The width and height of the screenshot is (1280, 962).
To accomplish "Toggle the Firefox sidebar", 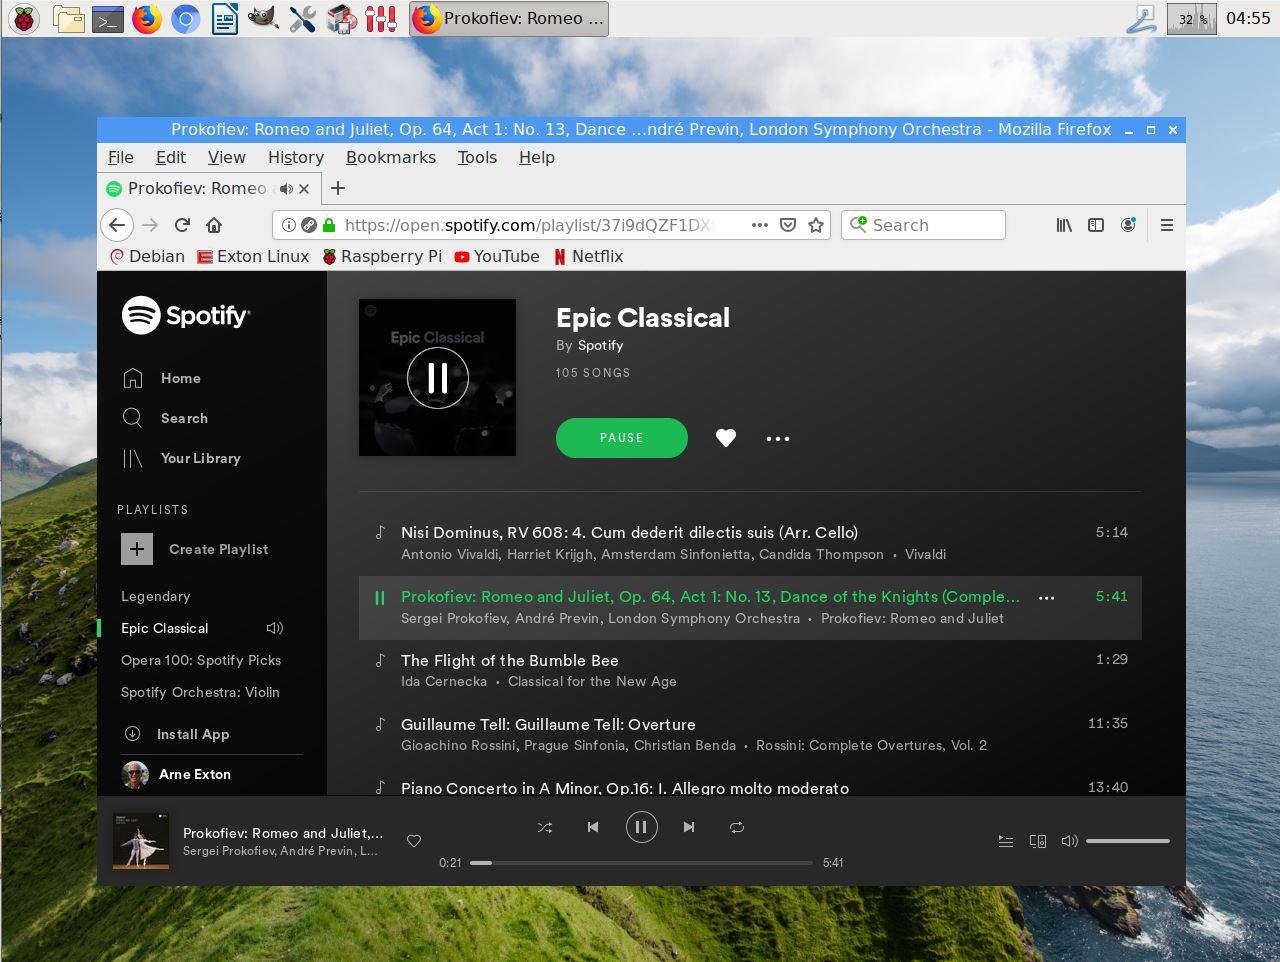I will pos(1096,225).
